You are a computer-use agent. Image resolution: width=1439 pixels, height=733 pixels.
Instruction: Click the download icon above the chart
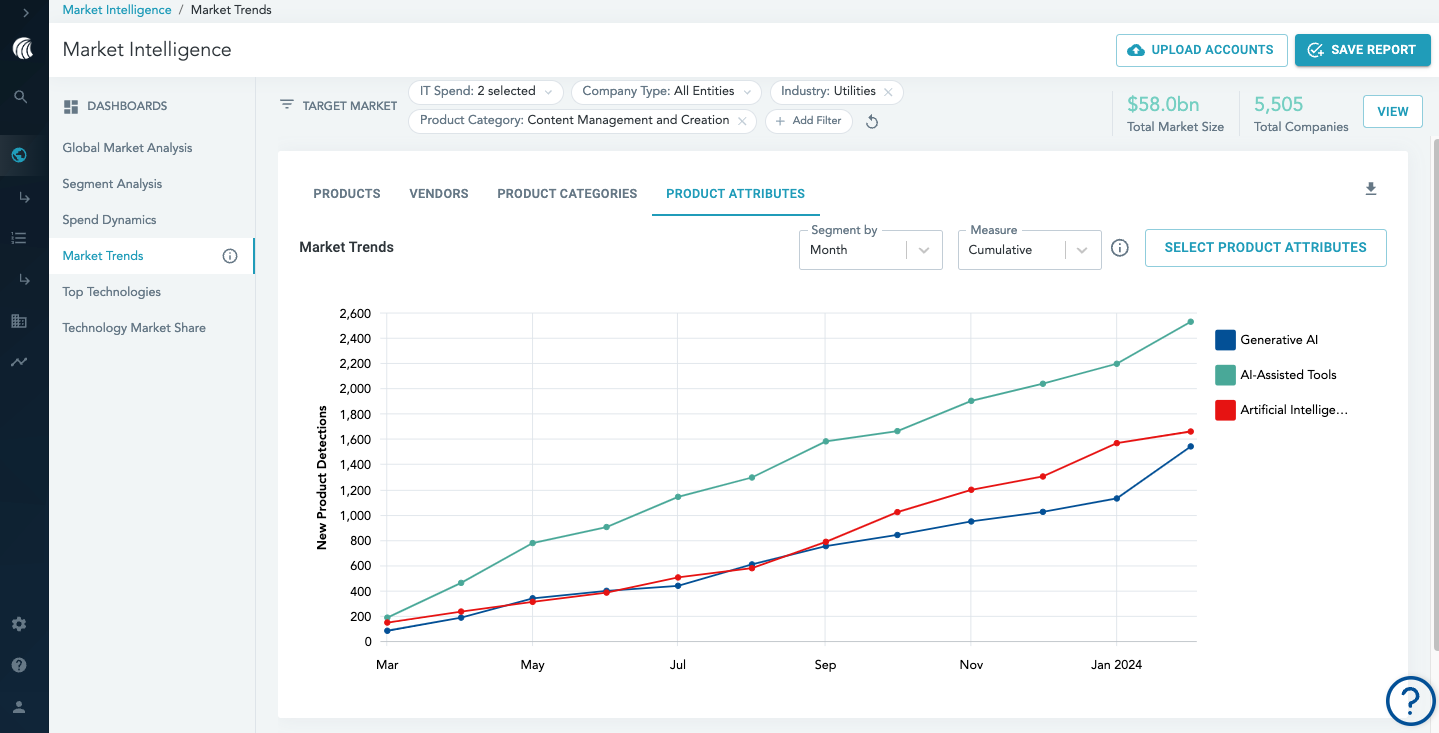tap(1371, 189)
